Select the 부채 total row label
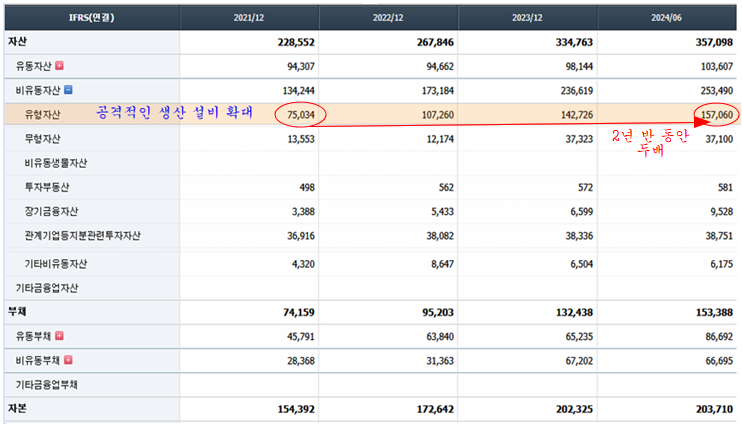Image resolution: width=742 pixels, height=424 pixels. pyautogui.click(x=18, y=311)
